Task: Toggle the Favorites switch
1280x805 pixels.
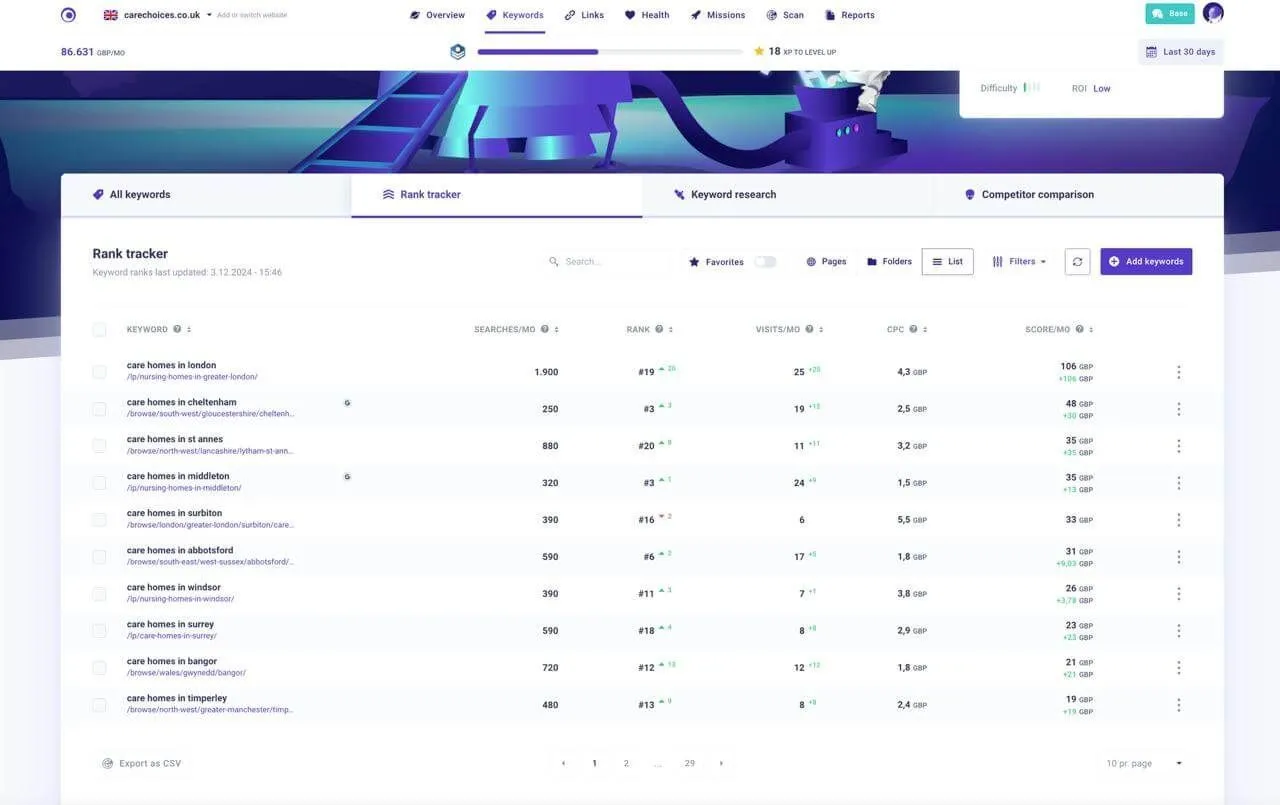Action: pyautogui.click(x=765, y=262)
